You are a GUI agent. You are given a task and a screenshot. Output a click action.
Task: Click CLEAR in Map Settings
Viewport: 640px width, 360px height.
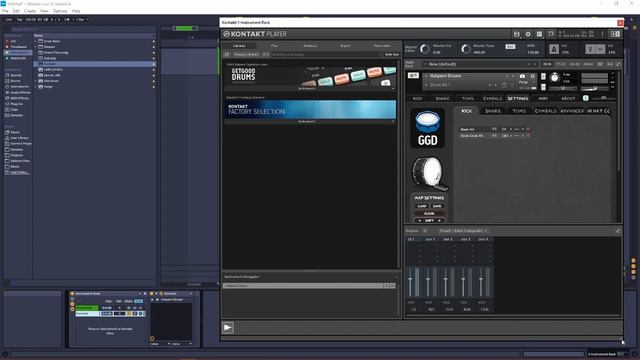[429, 213]
